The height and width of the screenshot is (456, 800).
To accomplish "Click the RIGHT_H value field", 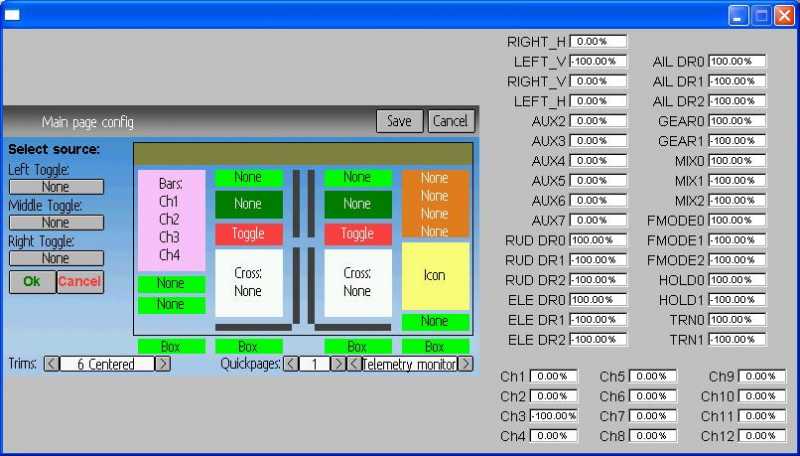I will coord(598,41).
